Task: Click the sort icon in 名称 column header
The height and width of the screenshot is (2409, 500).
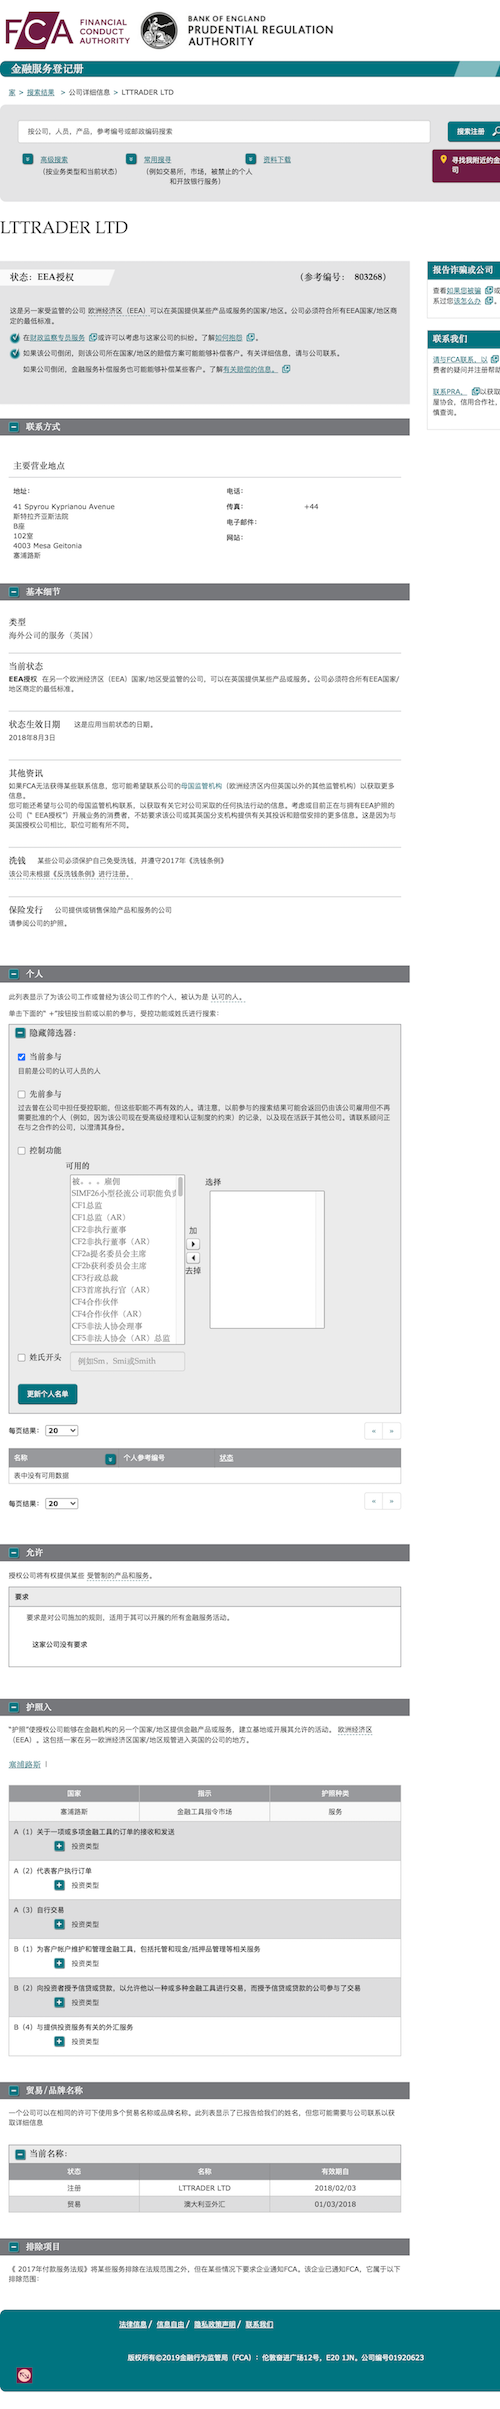Action: point(110,1459)
